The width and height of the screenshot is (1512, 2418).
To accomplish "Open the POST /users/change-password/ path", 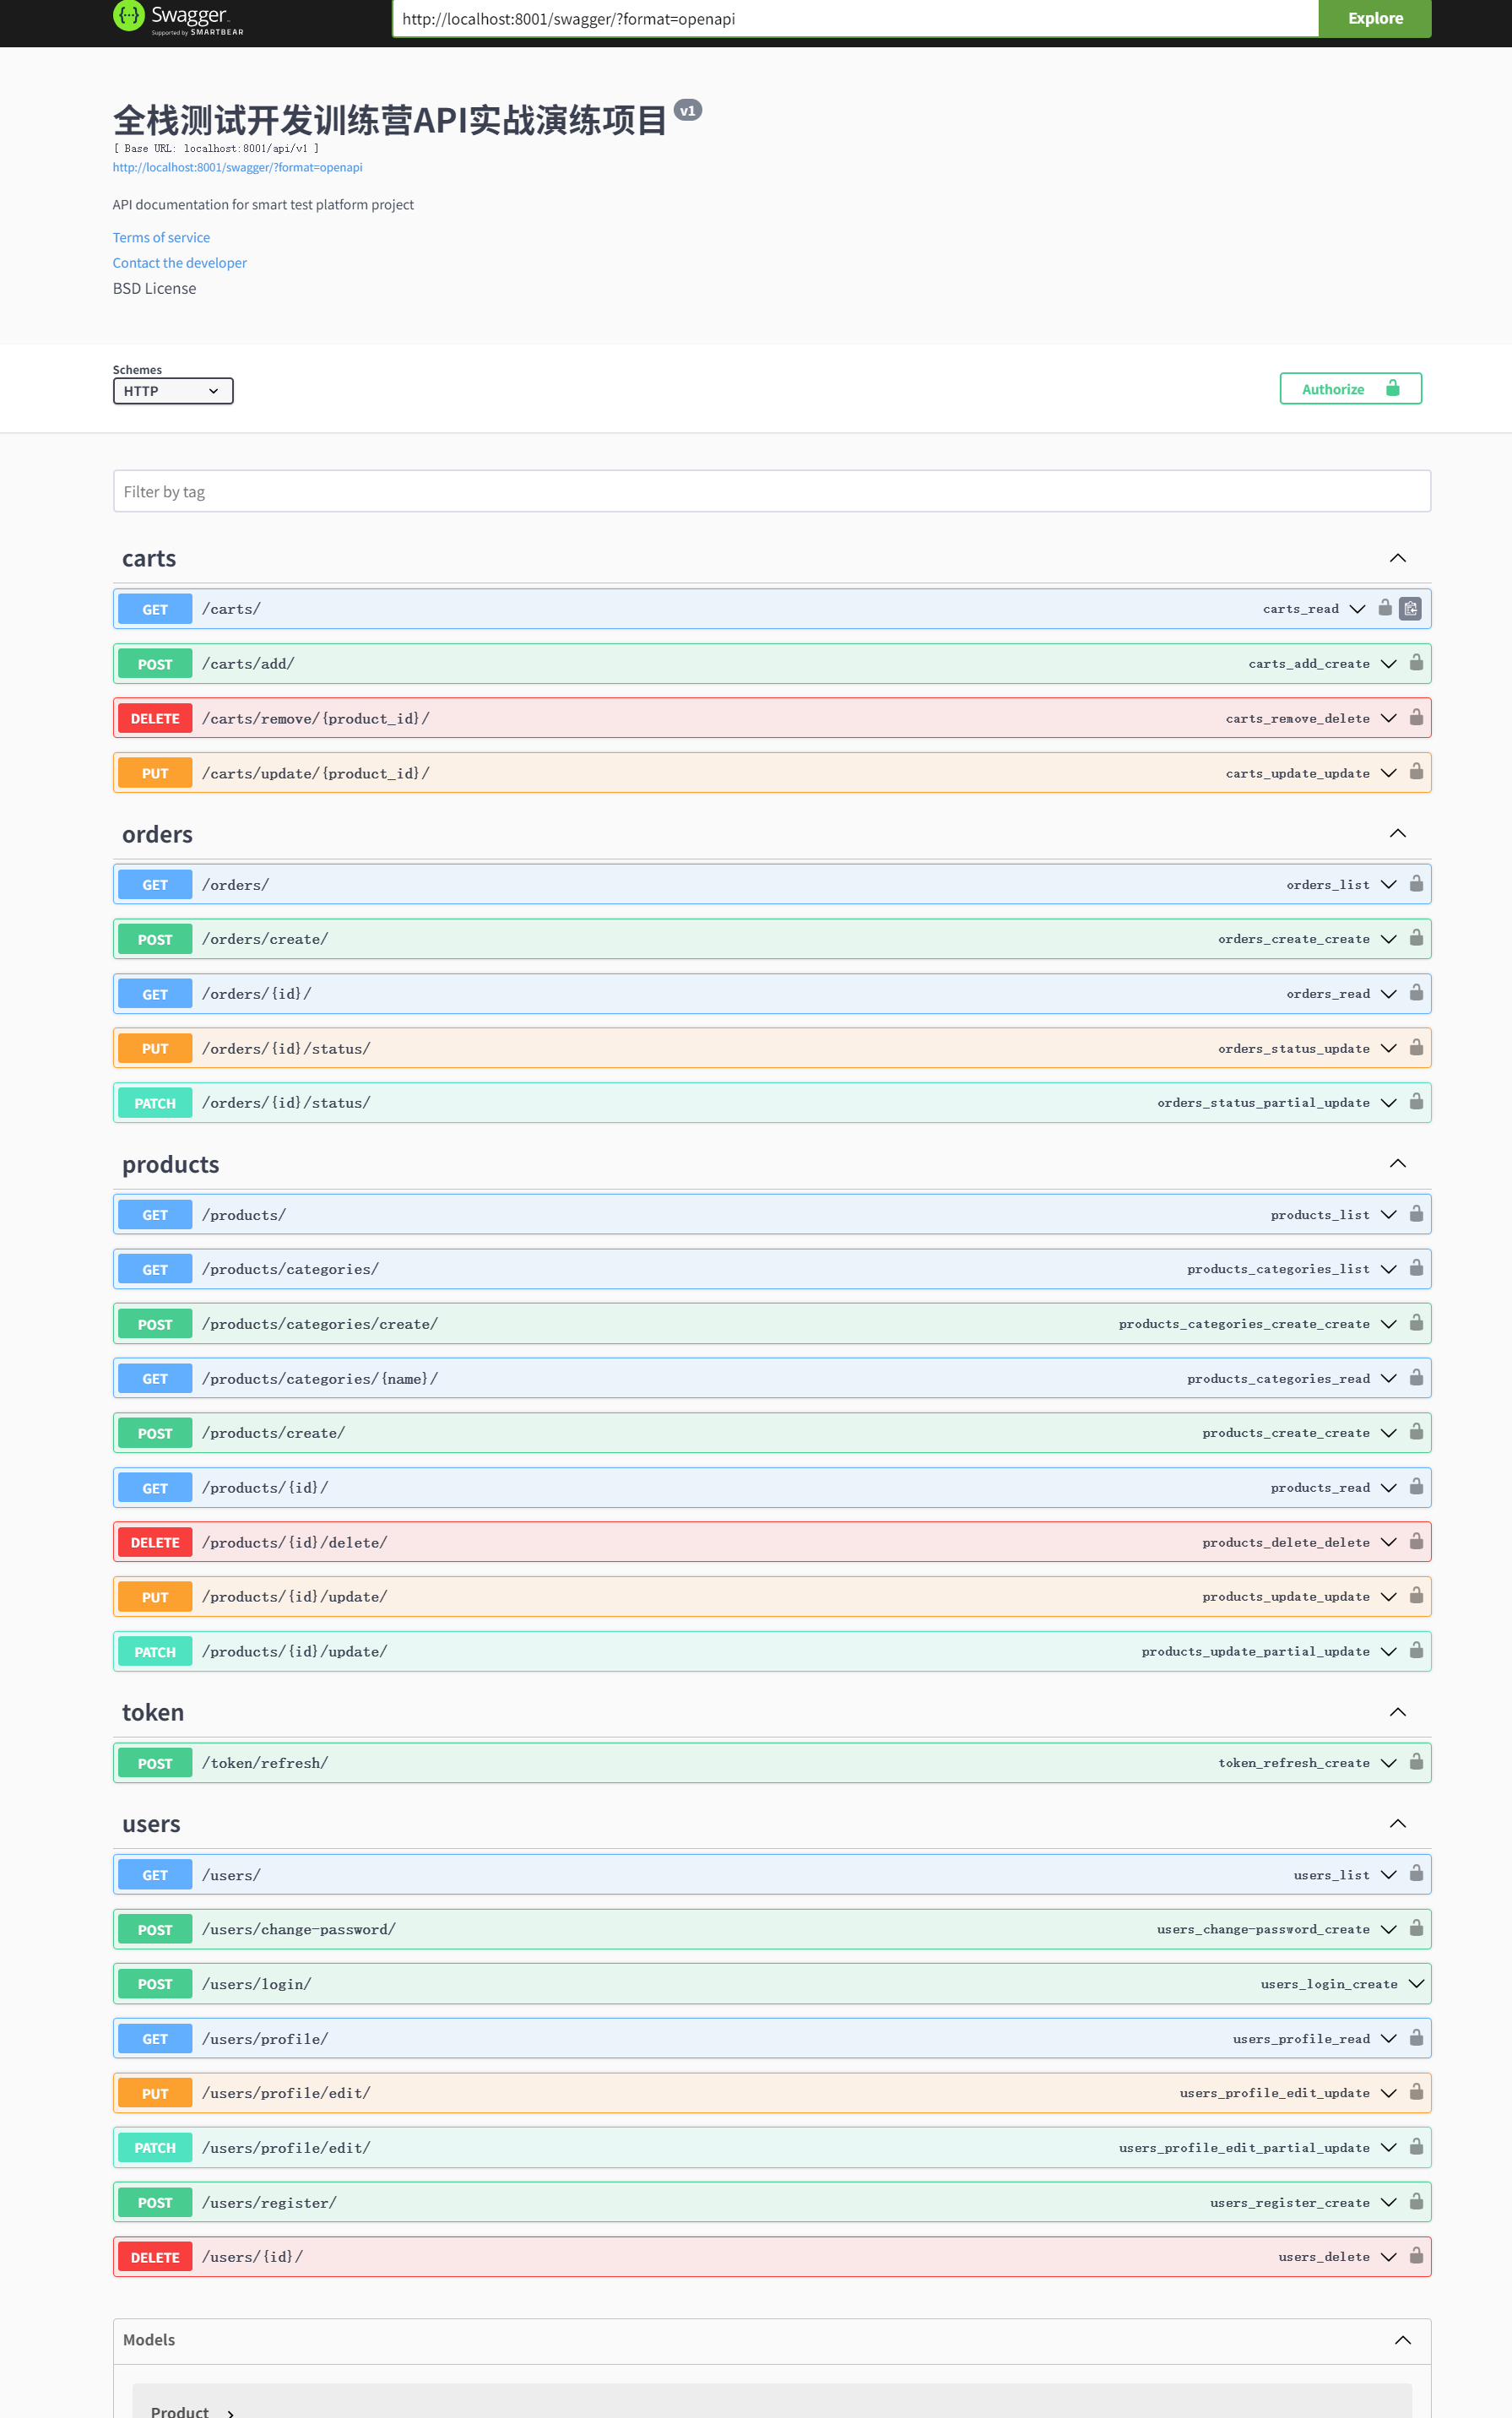I will [x=299, y=1929].
